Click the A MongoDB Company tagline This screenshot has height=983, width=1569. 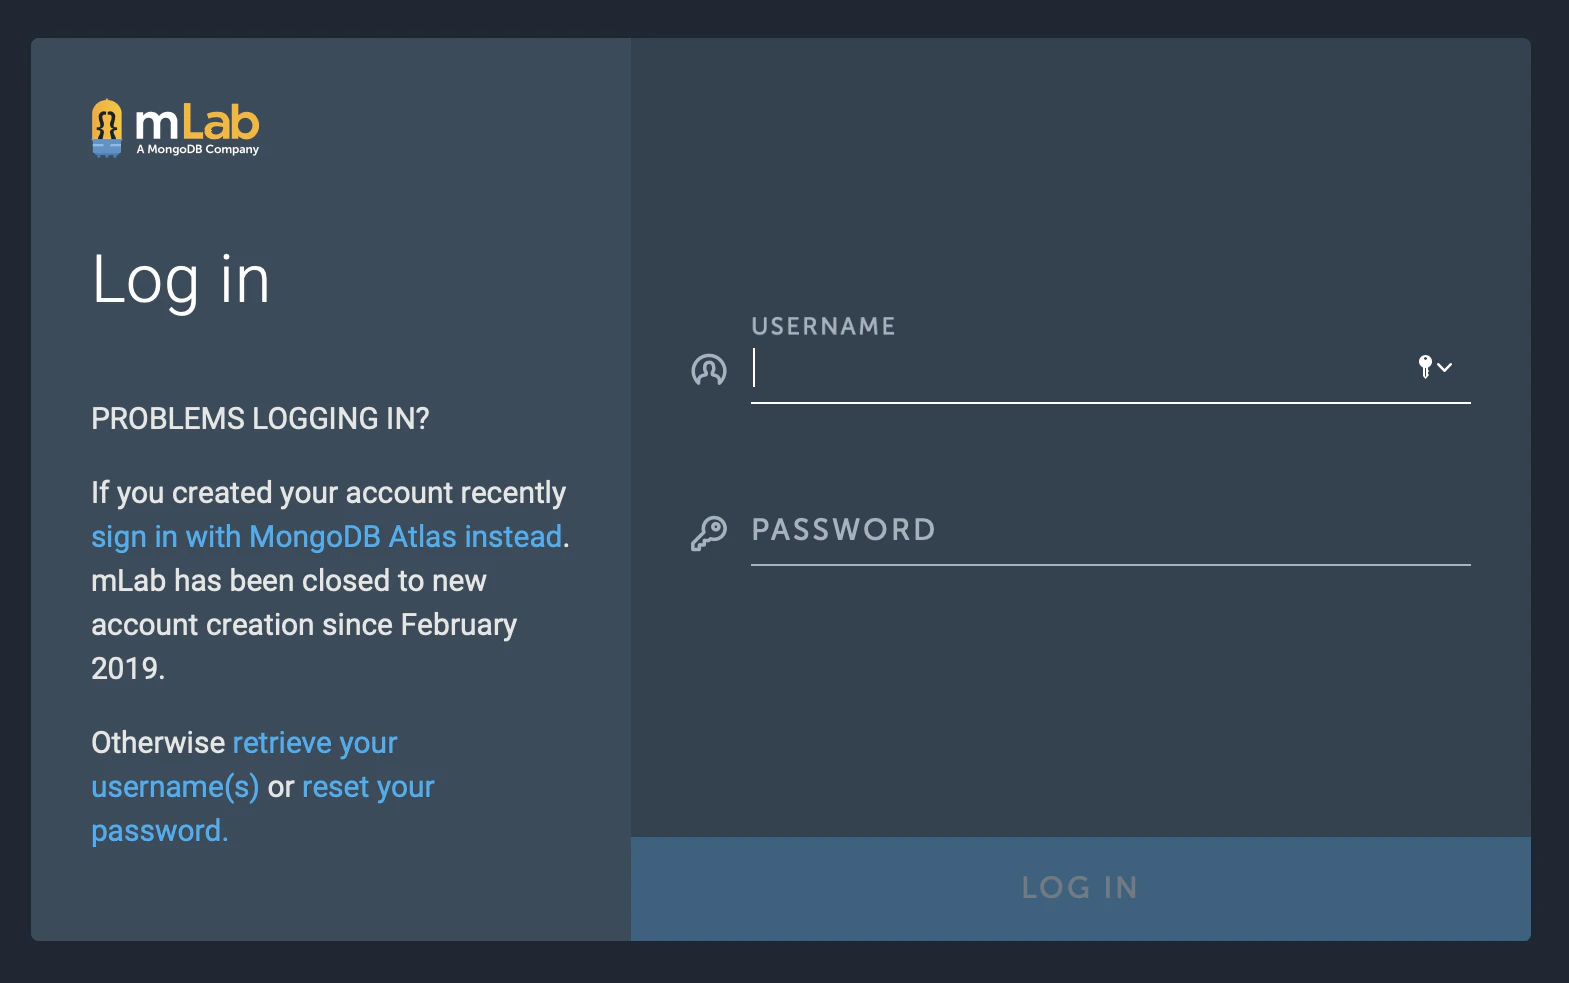click(198, 150)
